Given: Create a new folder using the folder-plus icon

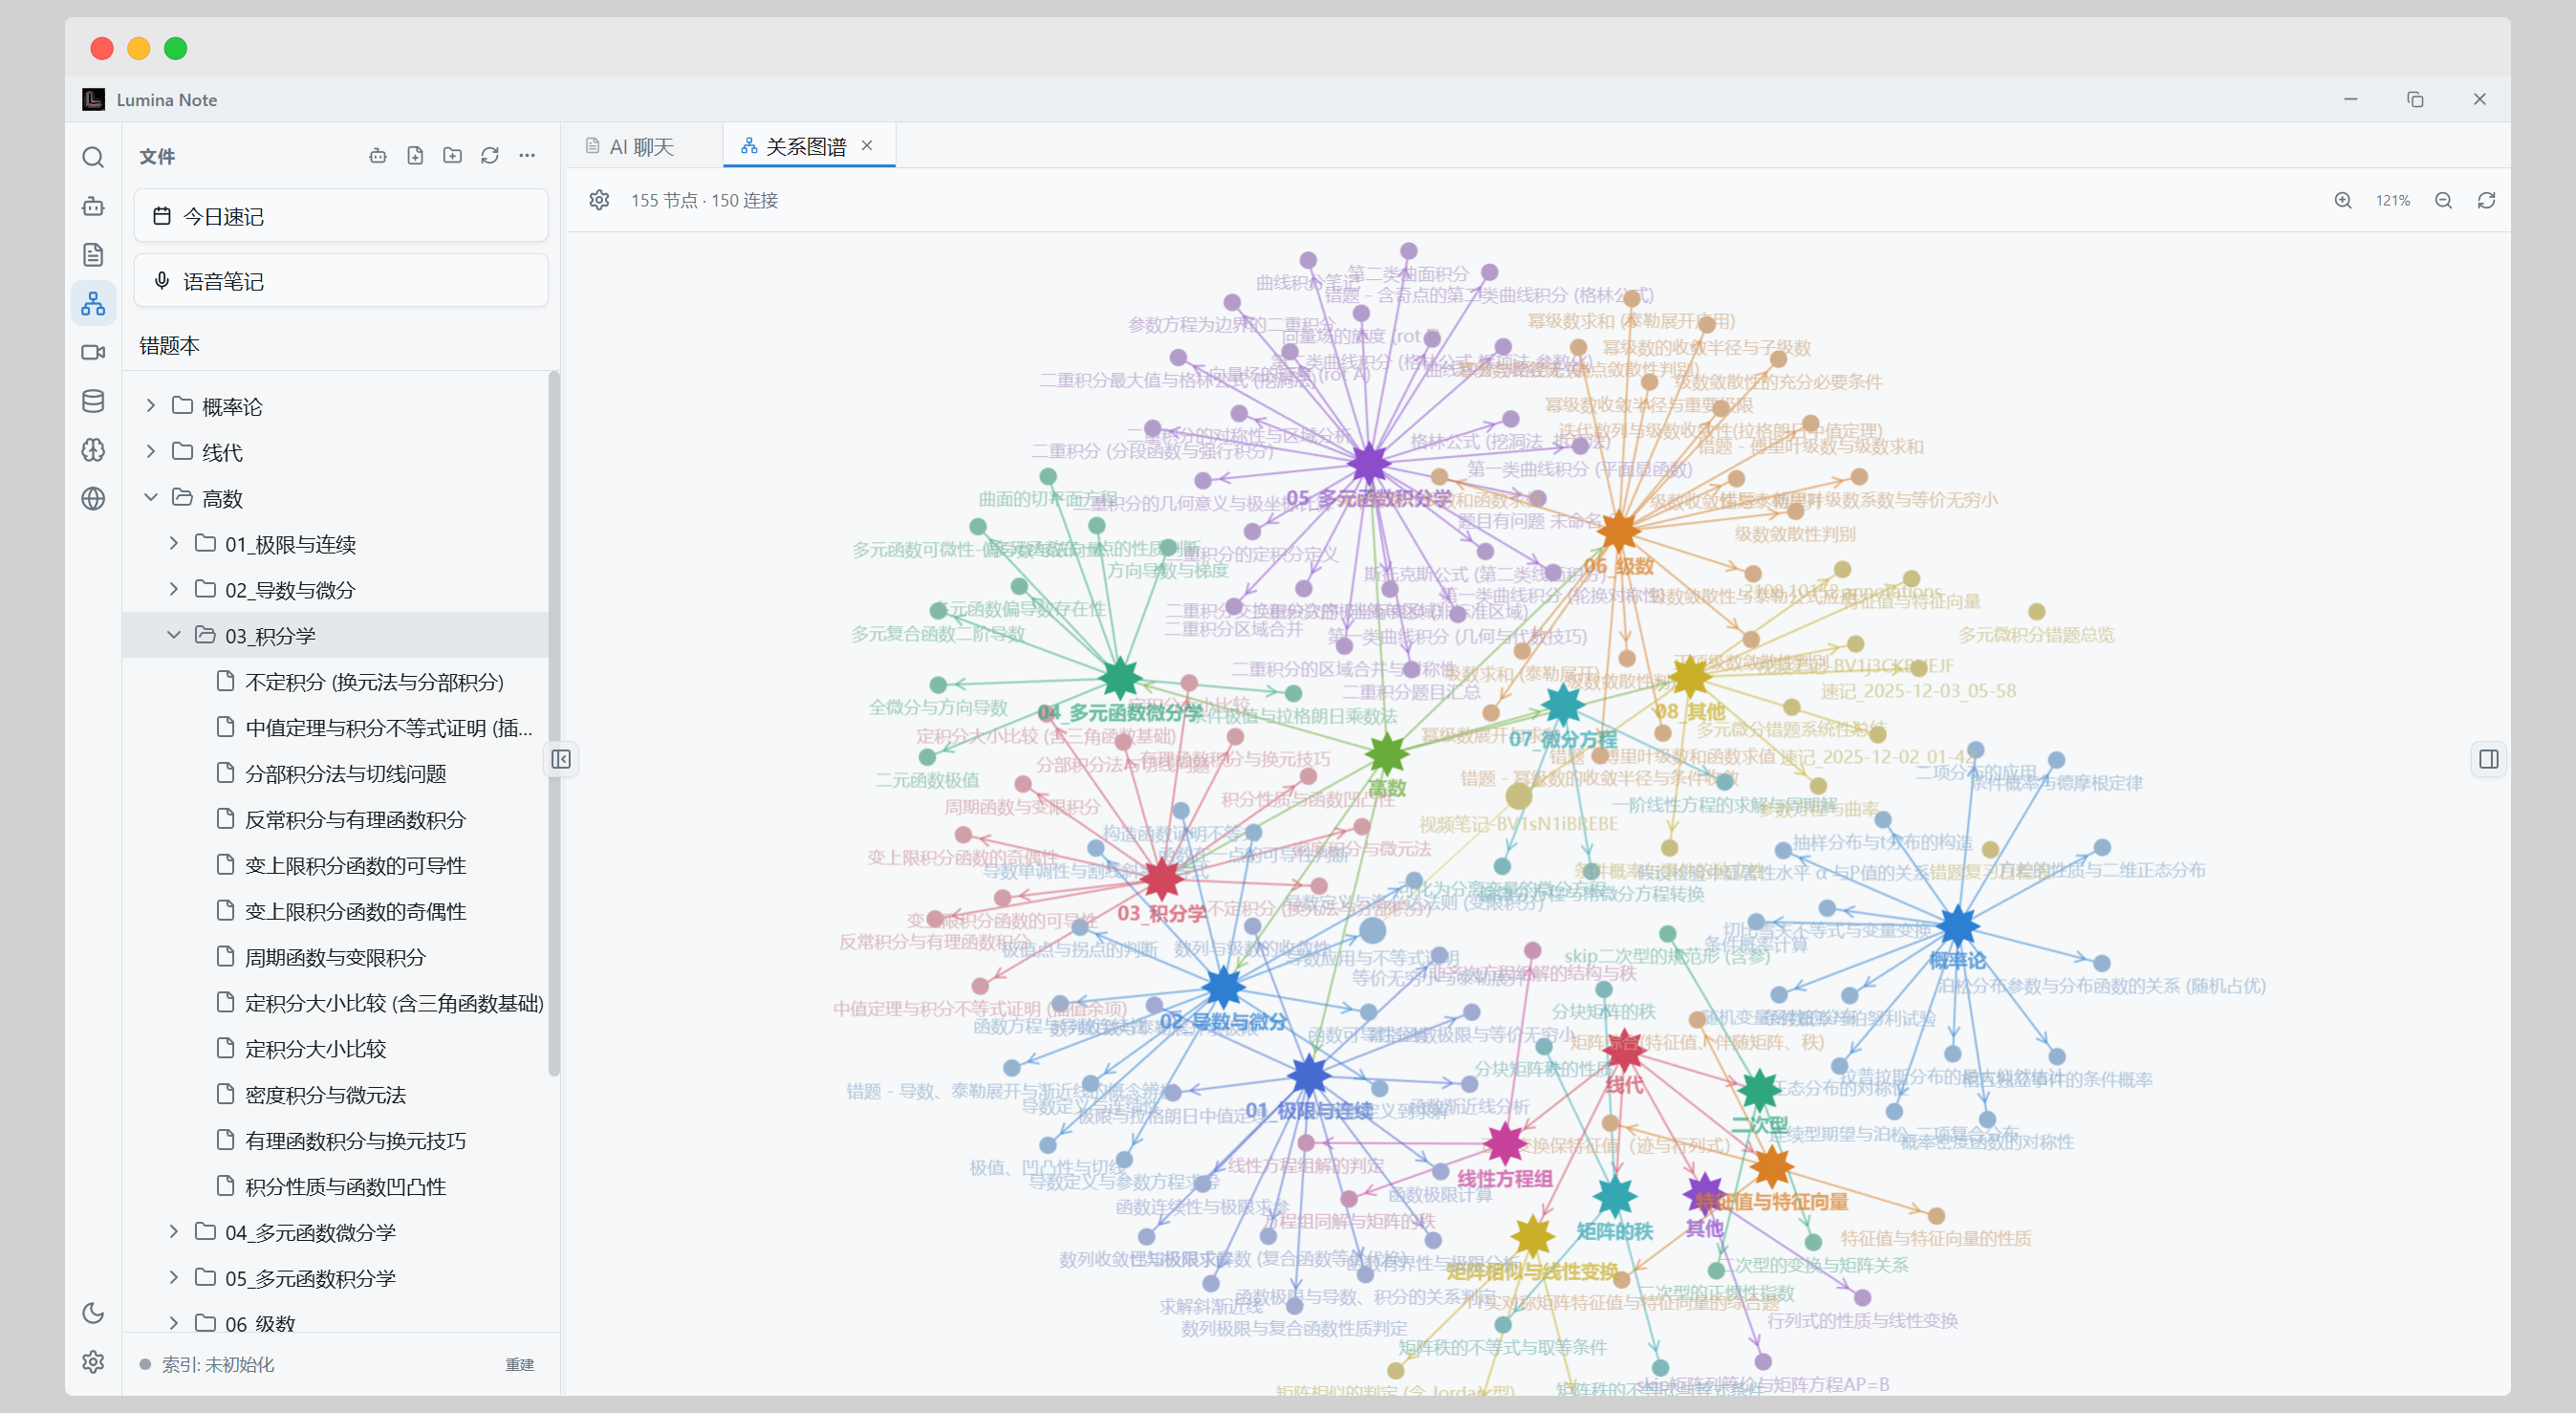Looking at the screenshot, I should pyautogui.click(x=452, y=155).
